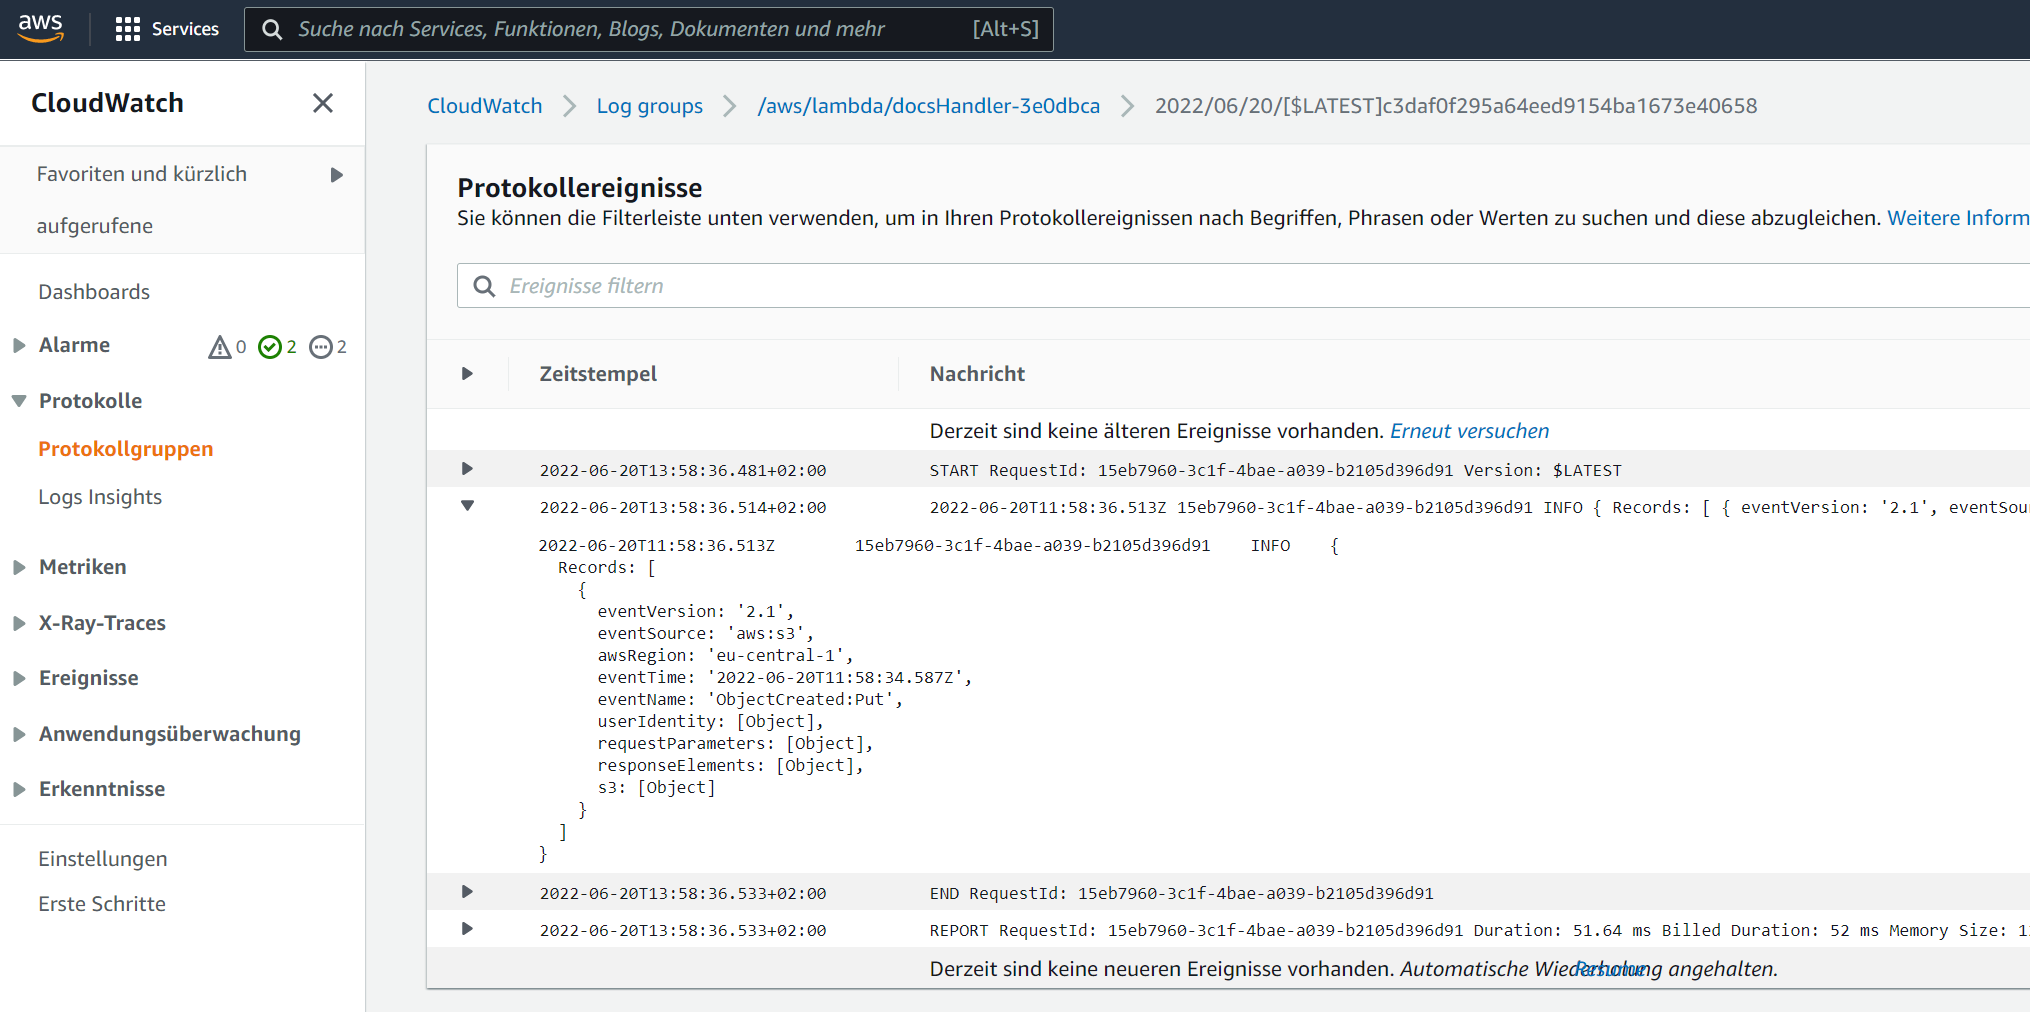Click the OK alarms green check icon
This screenshot has height=1012, width=2030.
[x=269, y=347]
